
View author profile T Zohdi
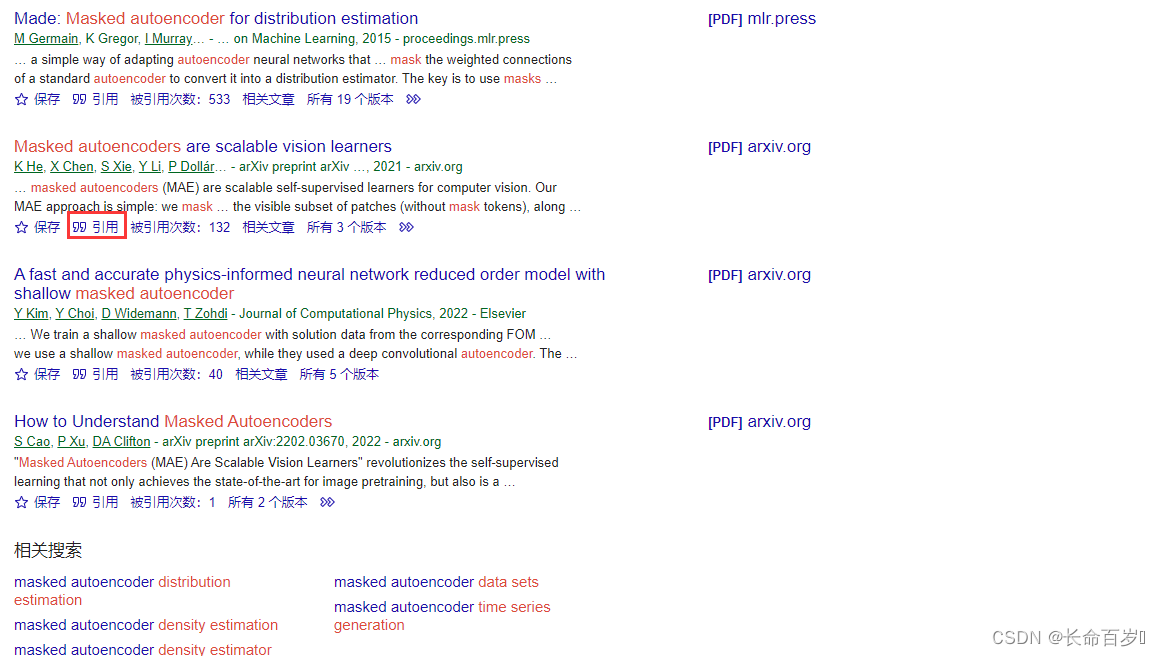pos(206,314)
